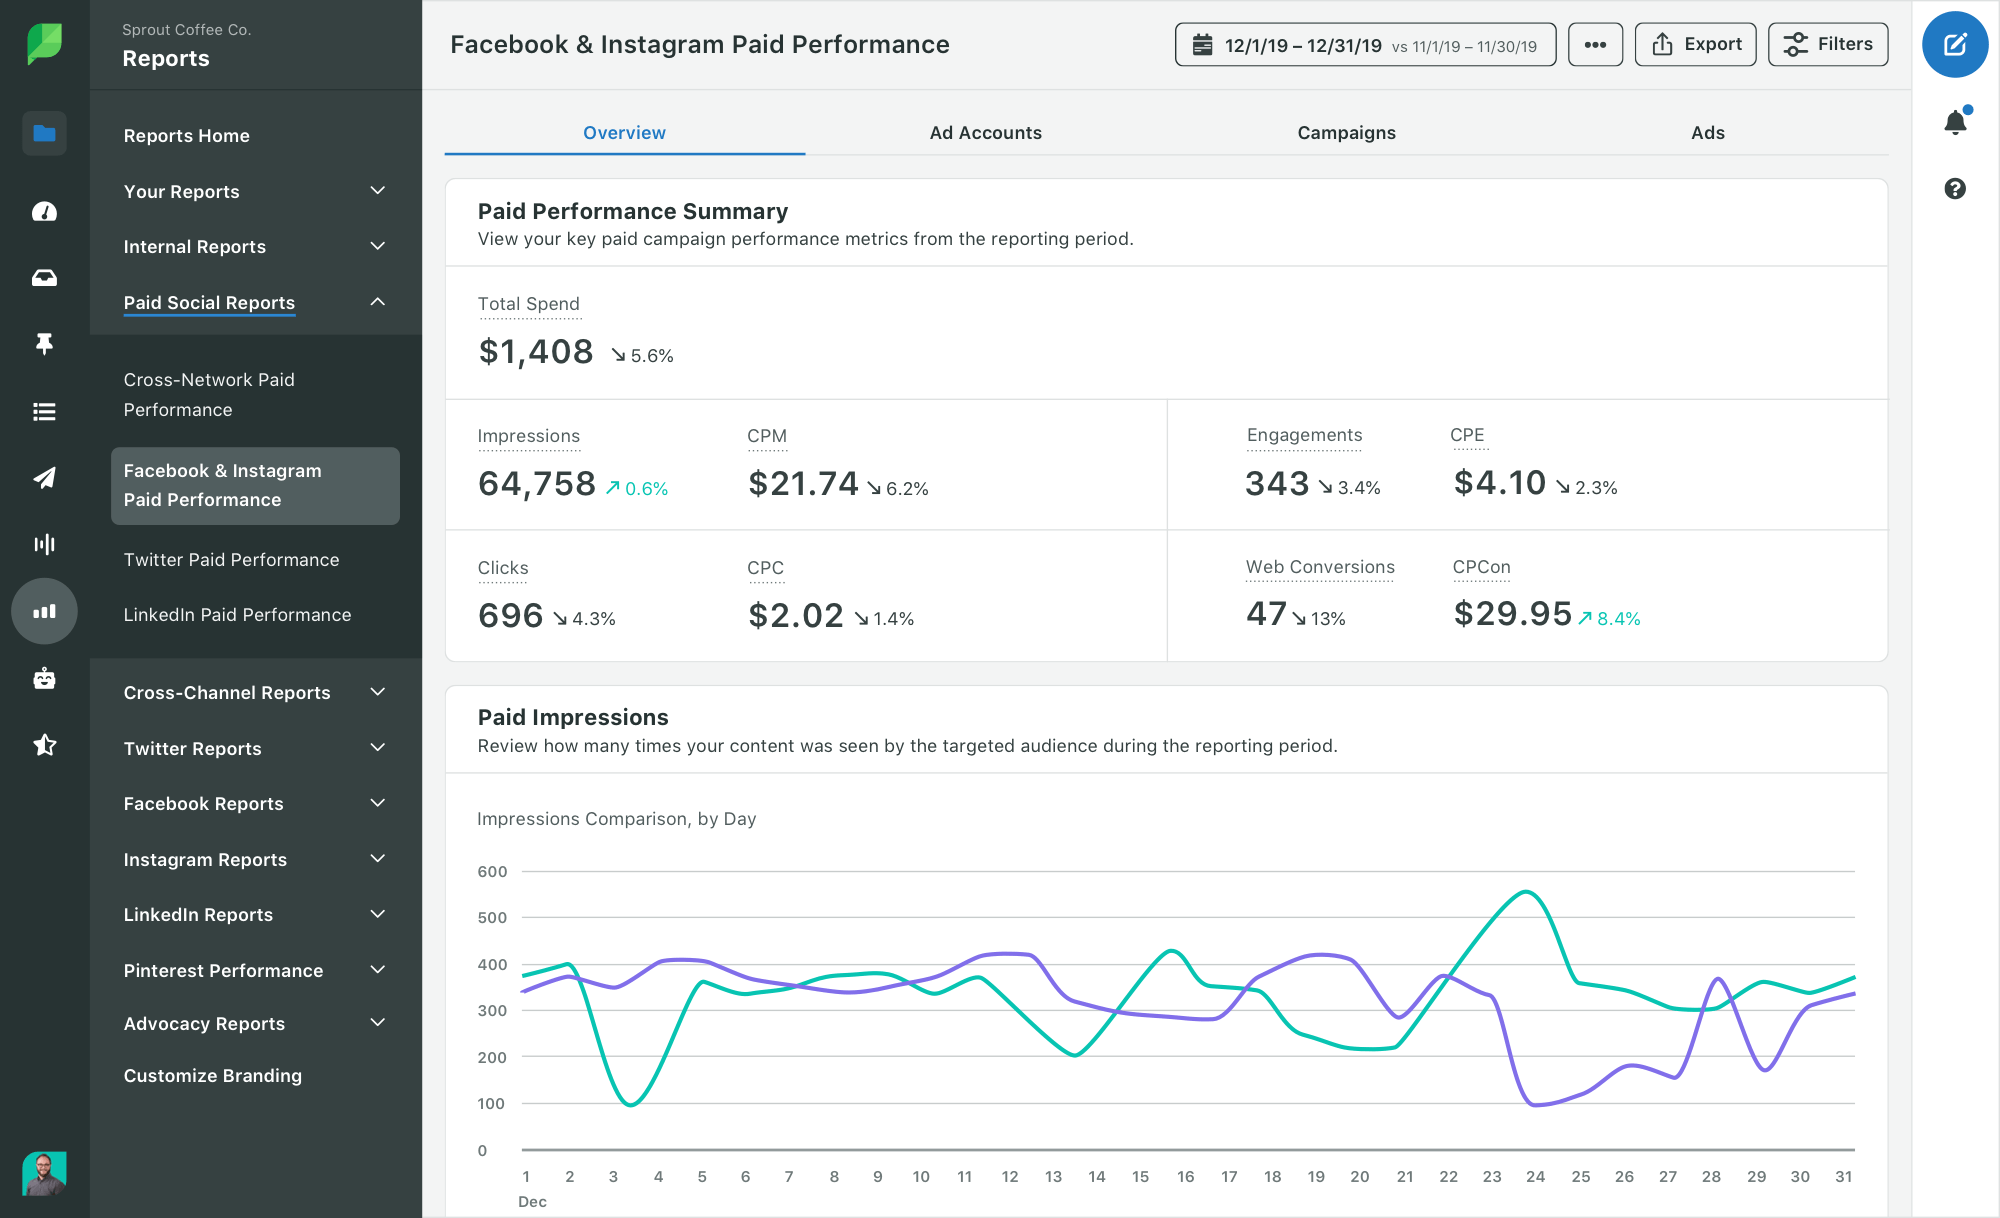Open the help question mark icon
Image resolution: width=2000 pixels, height=1218 pixels.
coord(1955,188)
